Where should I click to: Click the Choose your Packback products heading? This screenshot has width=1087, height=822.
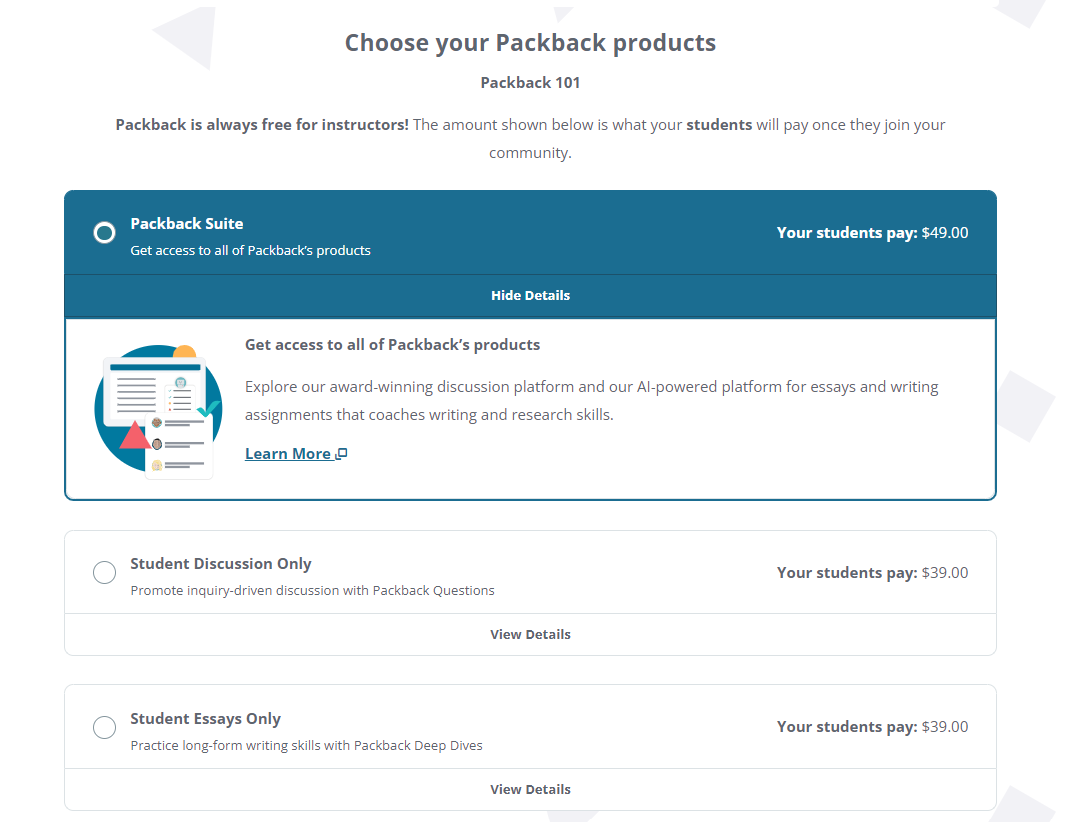tap(530, 42)
